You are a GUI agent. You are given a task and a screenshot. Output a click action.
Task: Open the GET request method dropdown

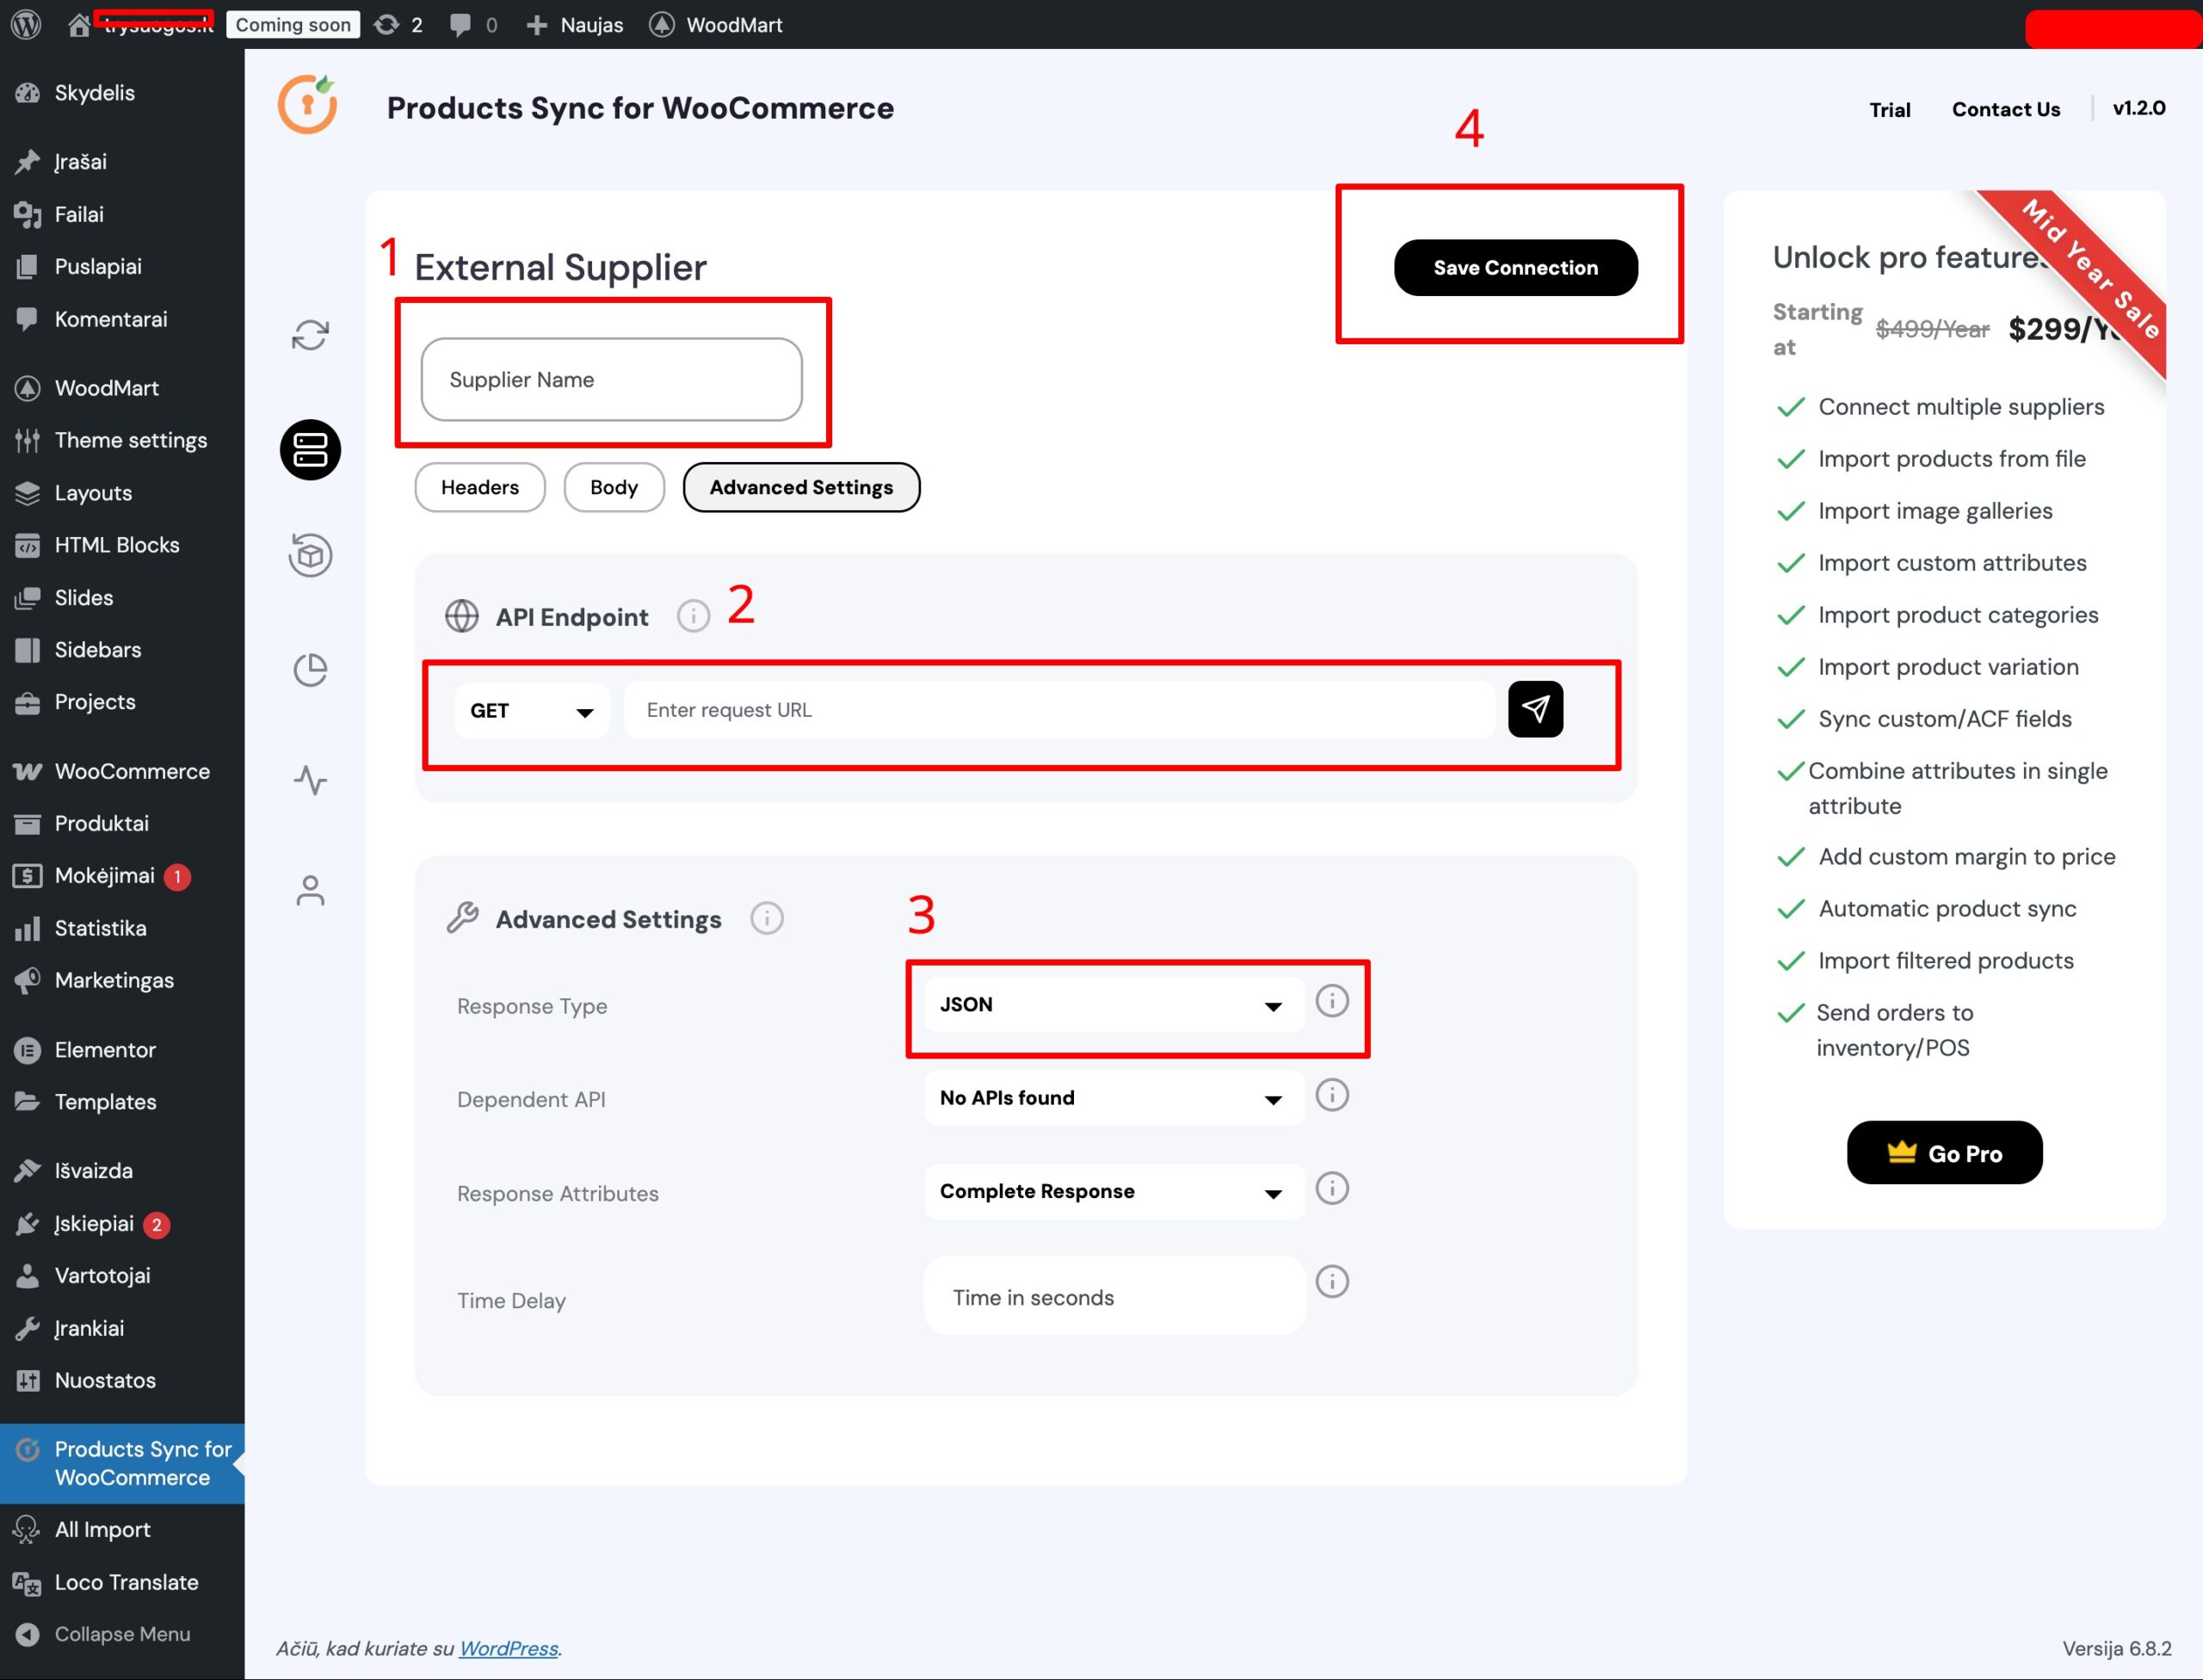coord(531,711)
